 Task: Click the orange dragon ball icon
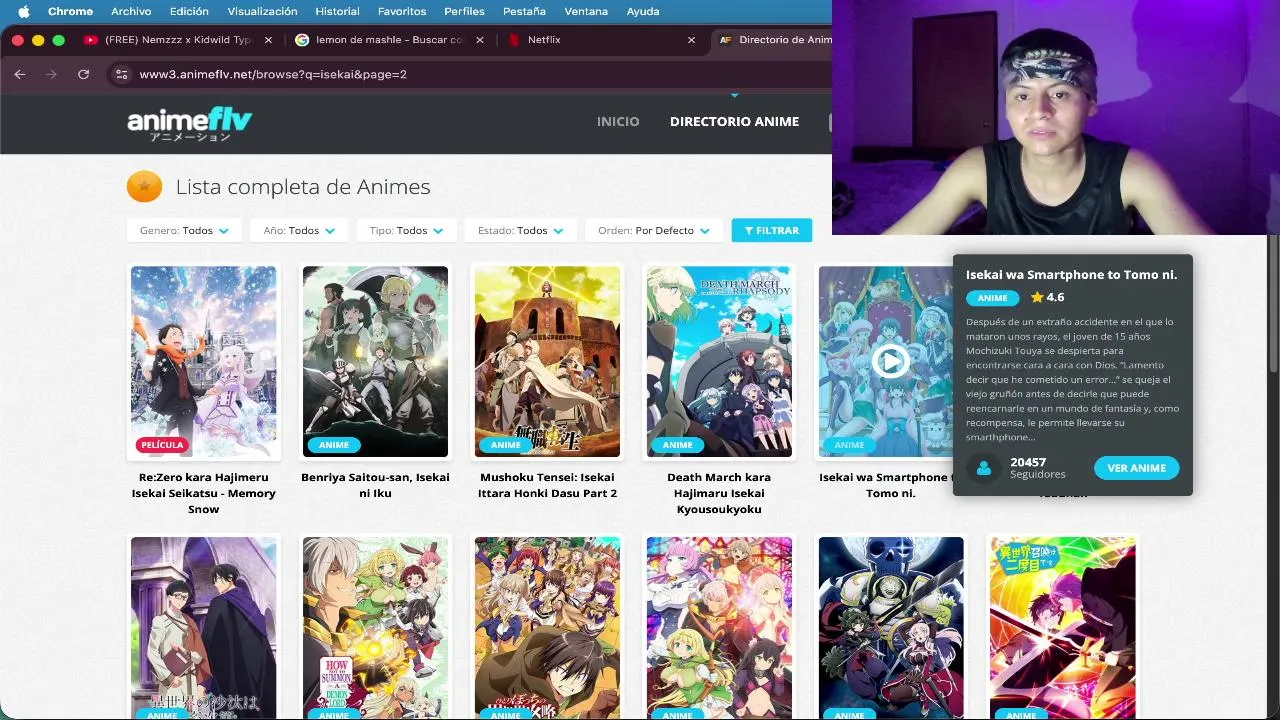(x=144, y=186)
